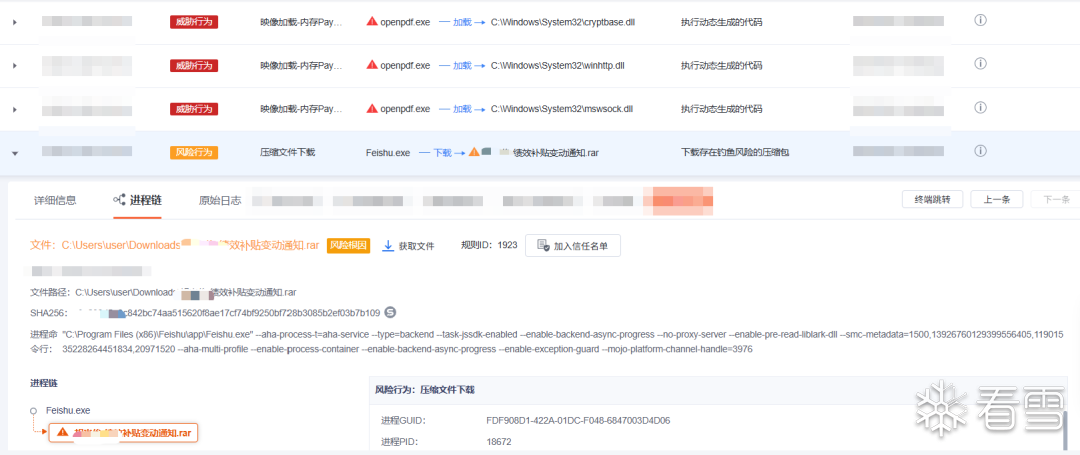Expand the mswsock.dll event row

(14, 109)
